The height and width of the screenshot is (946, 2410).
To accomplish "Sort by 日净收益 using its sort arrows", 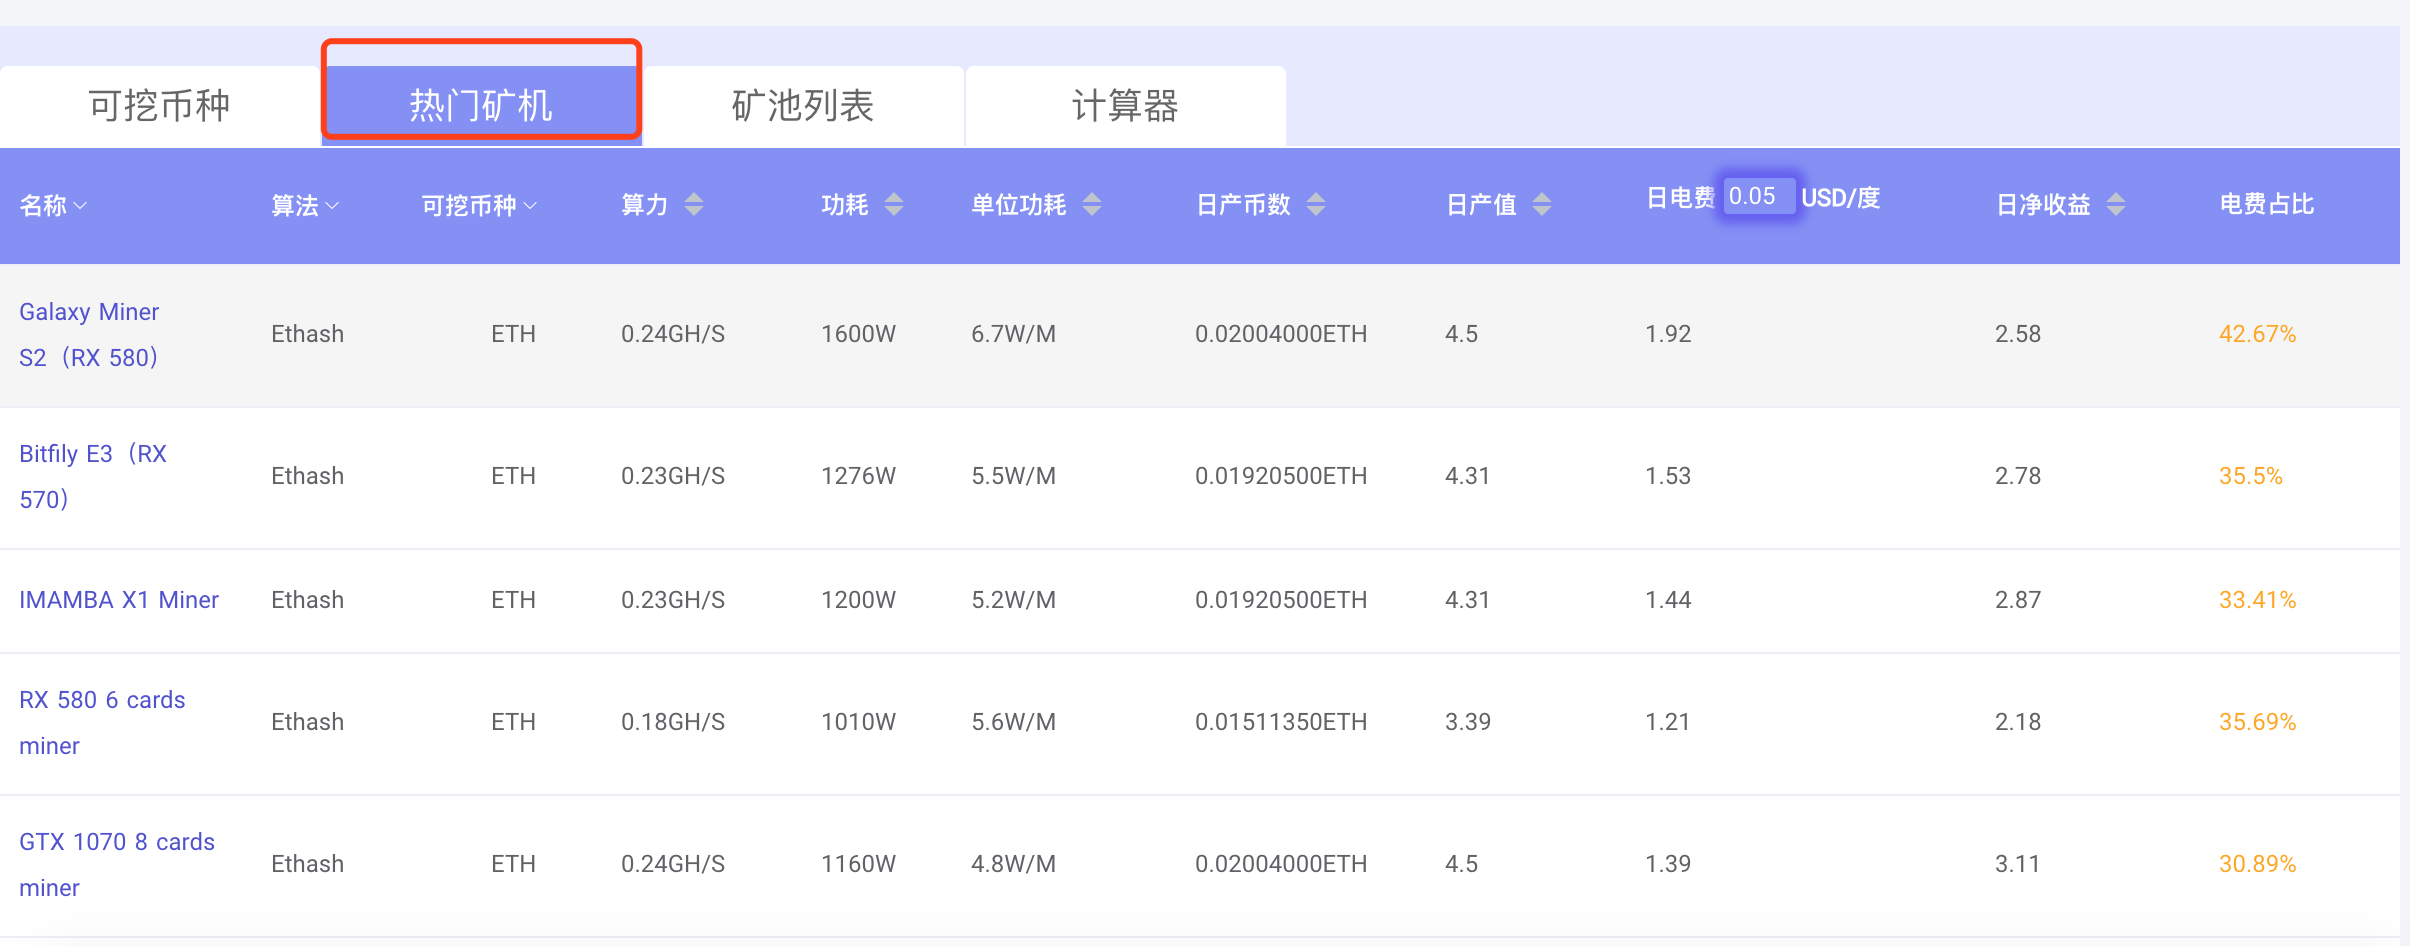I will tap(2116, 205).
